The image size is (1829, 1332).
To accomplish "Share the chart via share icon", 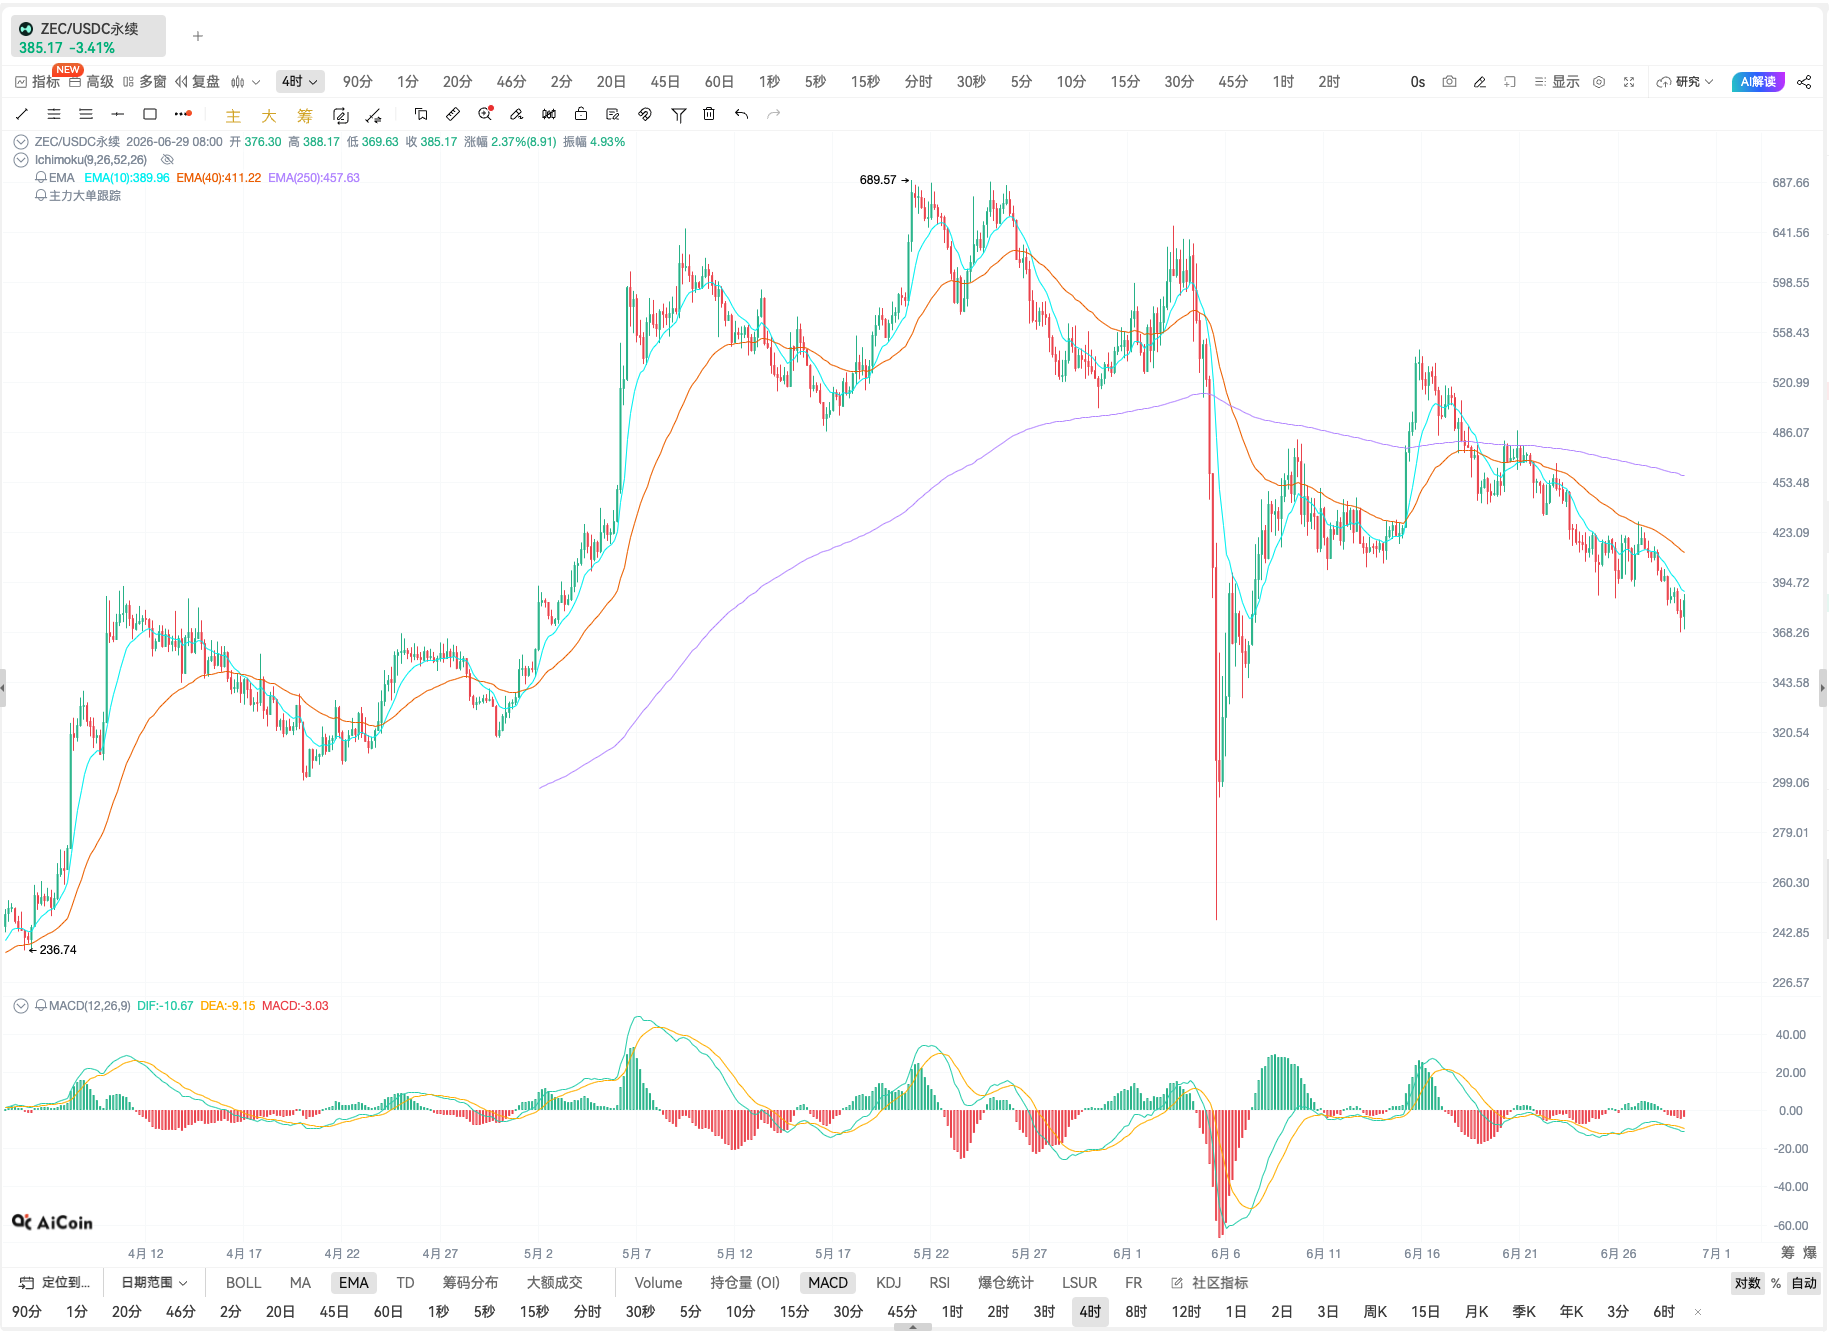I will 1804,82.
